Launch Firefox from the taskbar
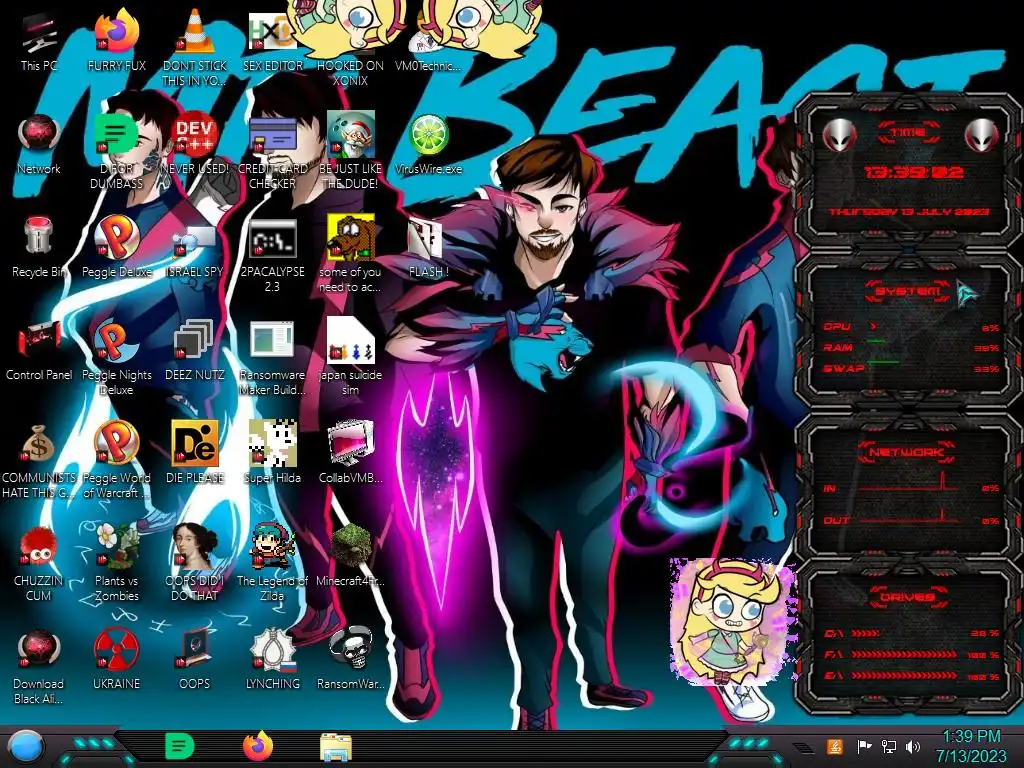 click(x=258, y=746)
